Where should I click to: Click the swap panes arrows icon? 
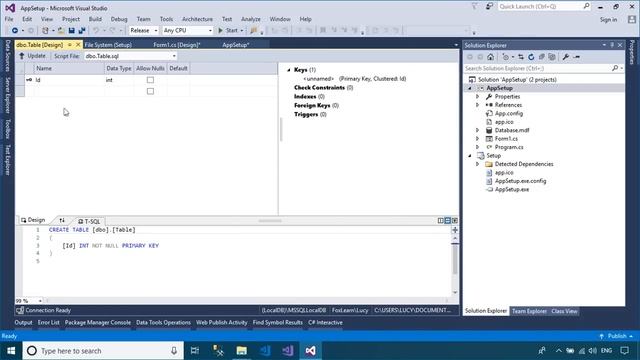pos(62,220)
